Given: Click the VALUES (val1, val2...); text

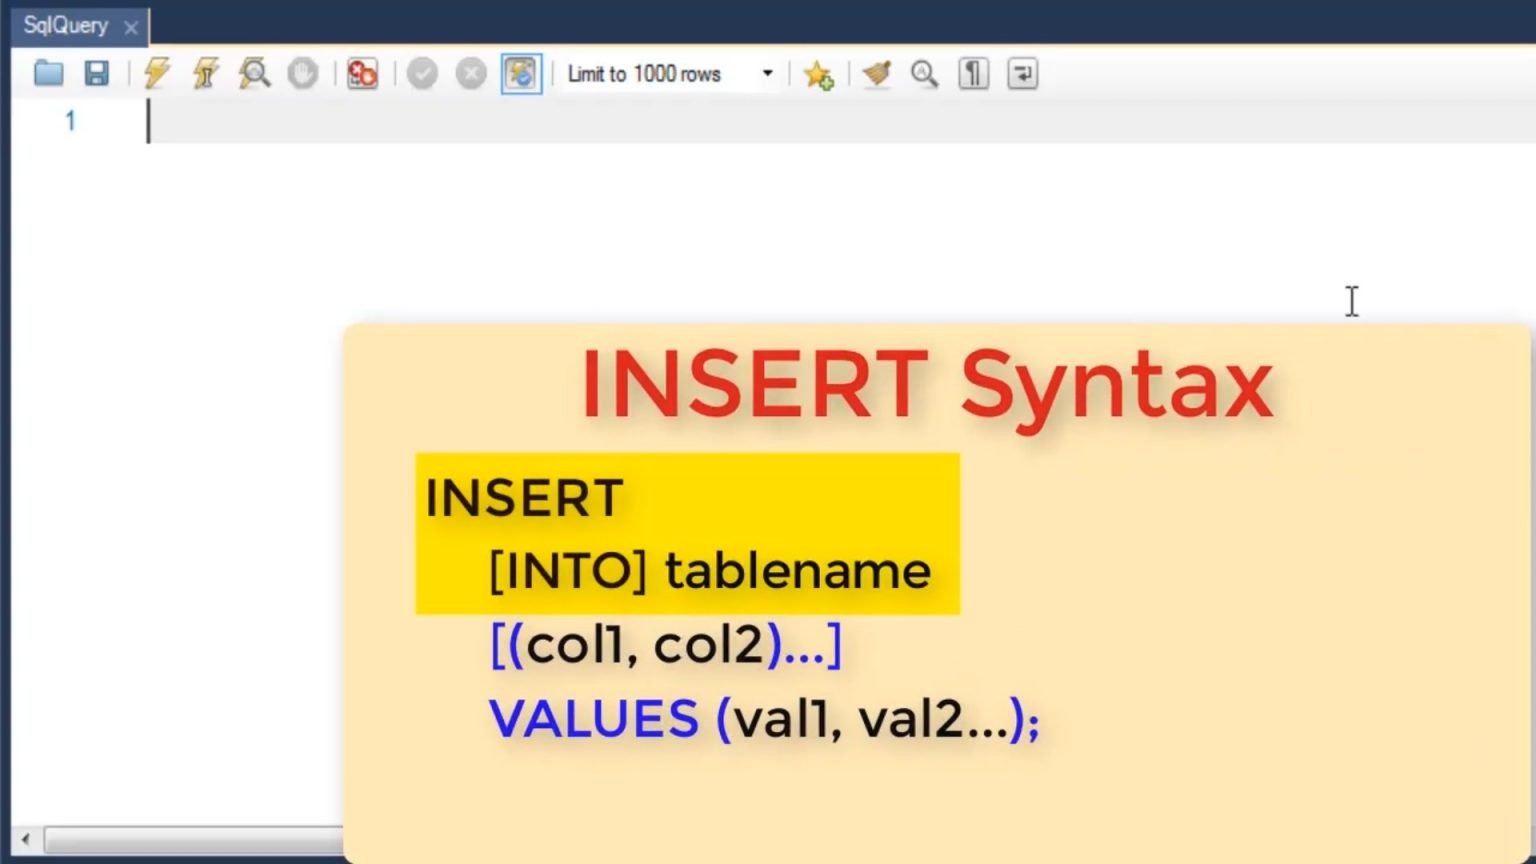Looking at the screenshot, I should [x=764, y=719].
